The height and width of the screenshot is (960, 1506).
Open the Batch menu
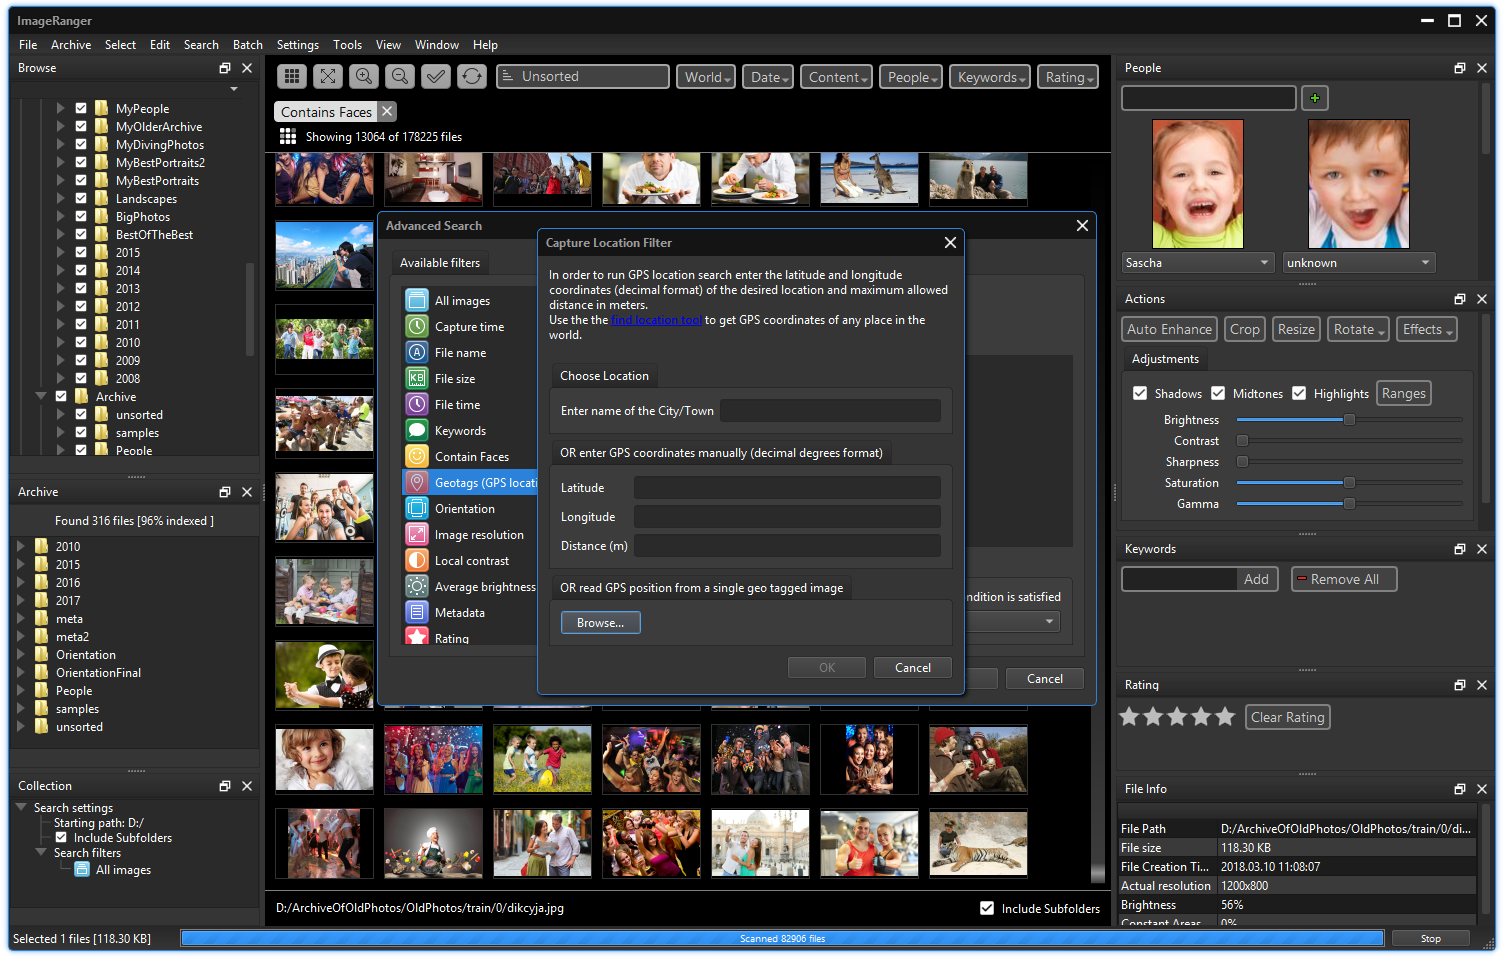point(247,45)
